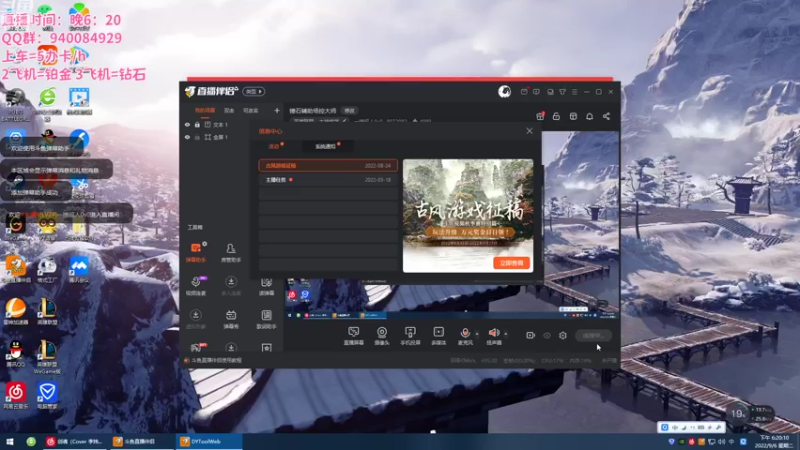Viewport: 800px width, 450px height.
Task: Open 腾讯QQ desktop shortcut
Action: pyautogui.click(x=16, y=354)
